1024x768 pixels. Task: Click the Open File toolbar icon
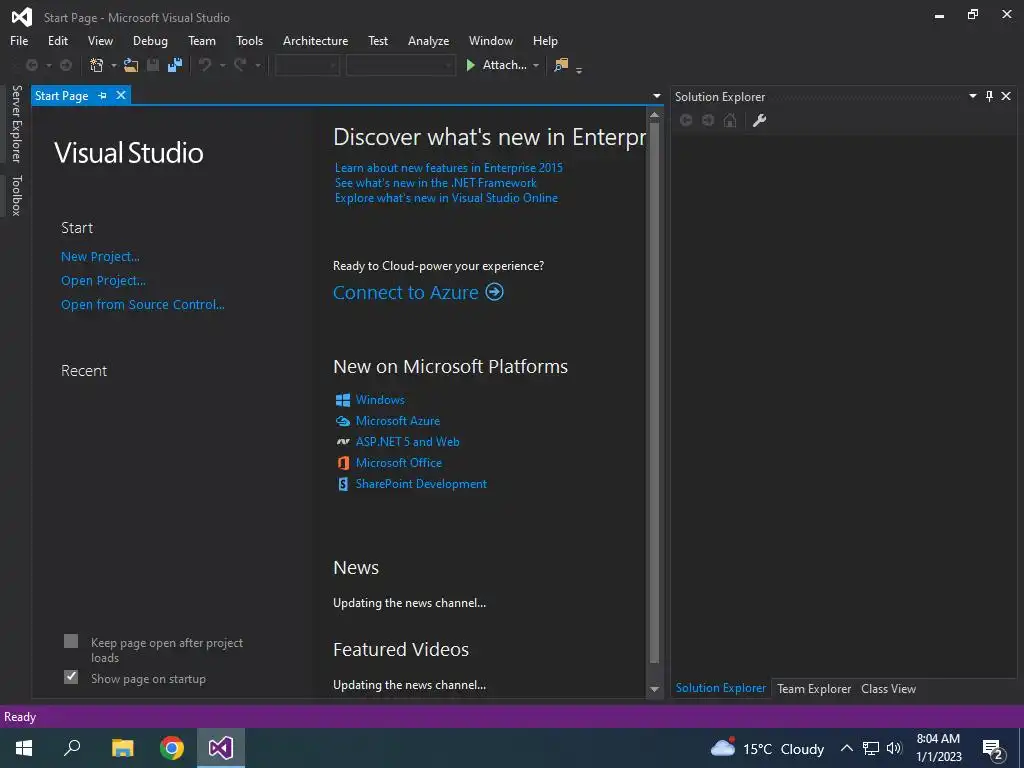131,65
